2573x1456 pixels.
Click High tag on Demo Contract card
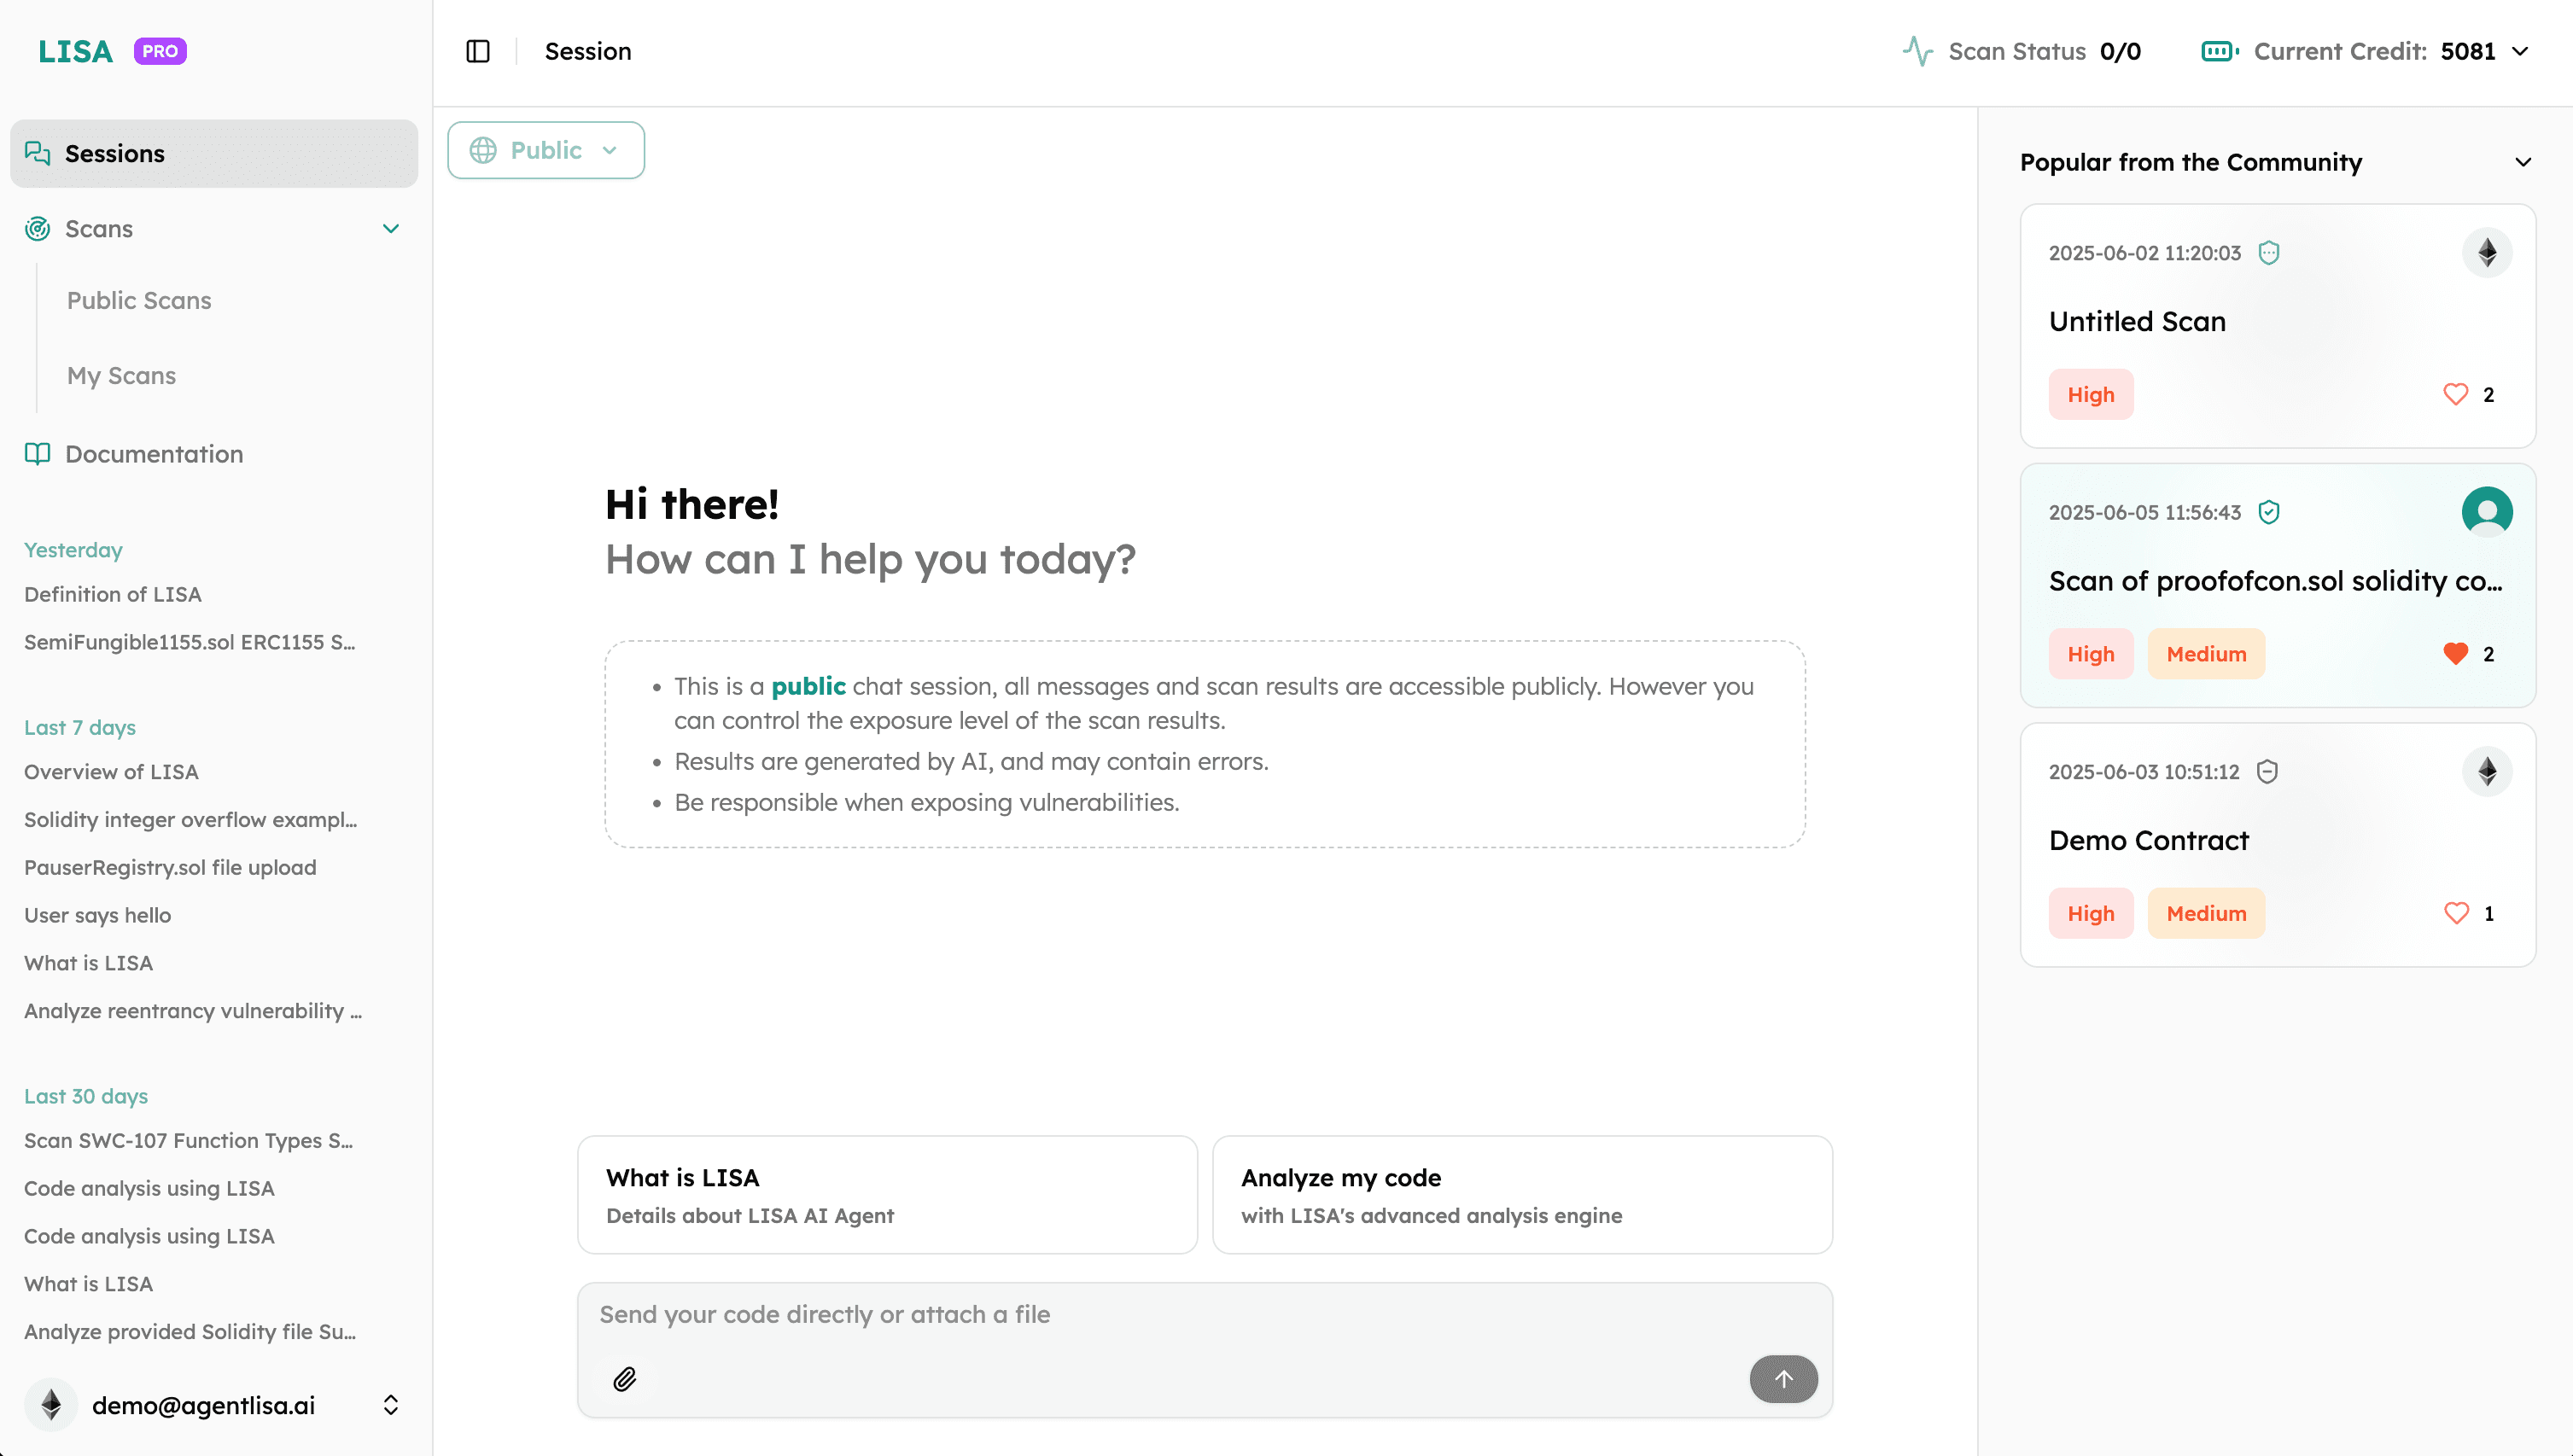pos(2090,913)
